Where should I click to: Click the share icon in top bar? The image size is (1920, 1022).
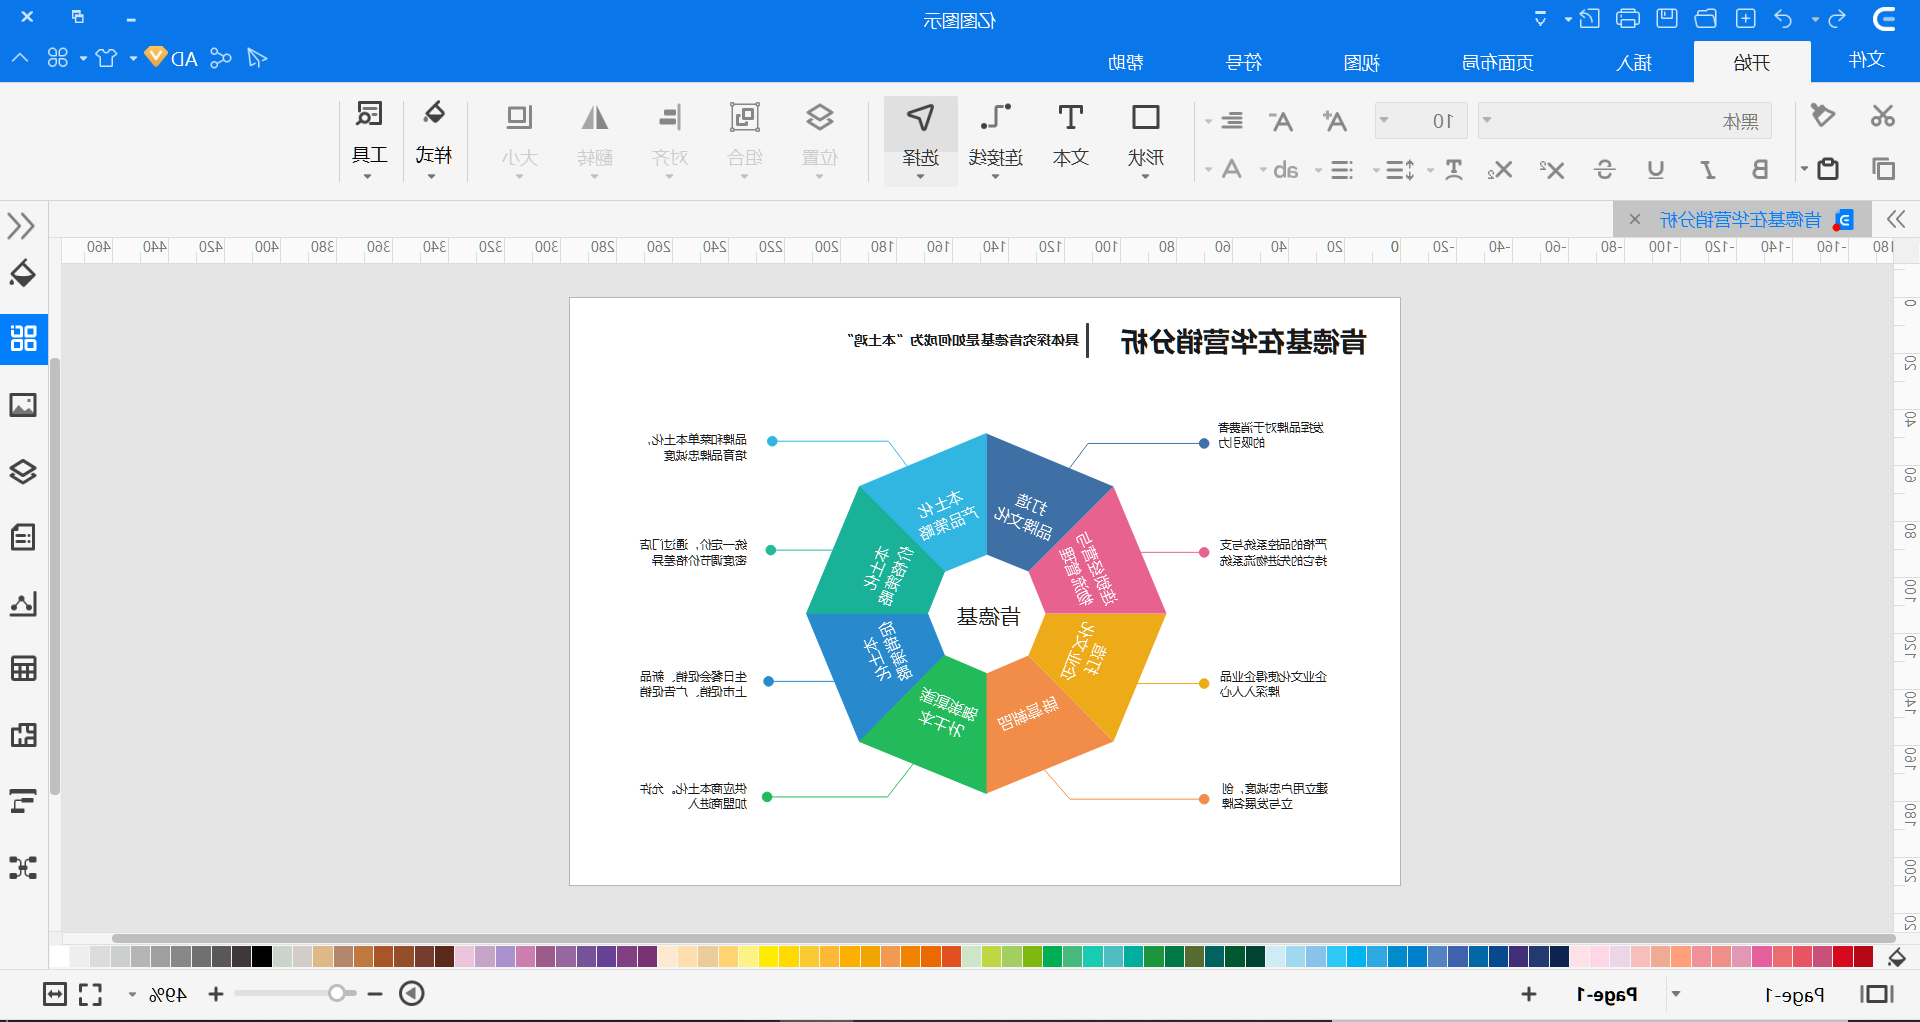[x=221, y=58]
